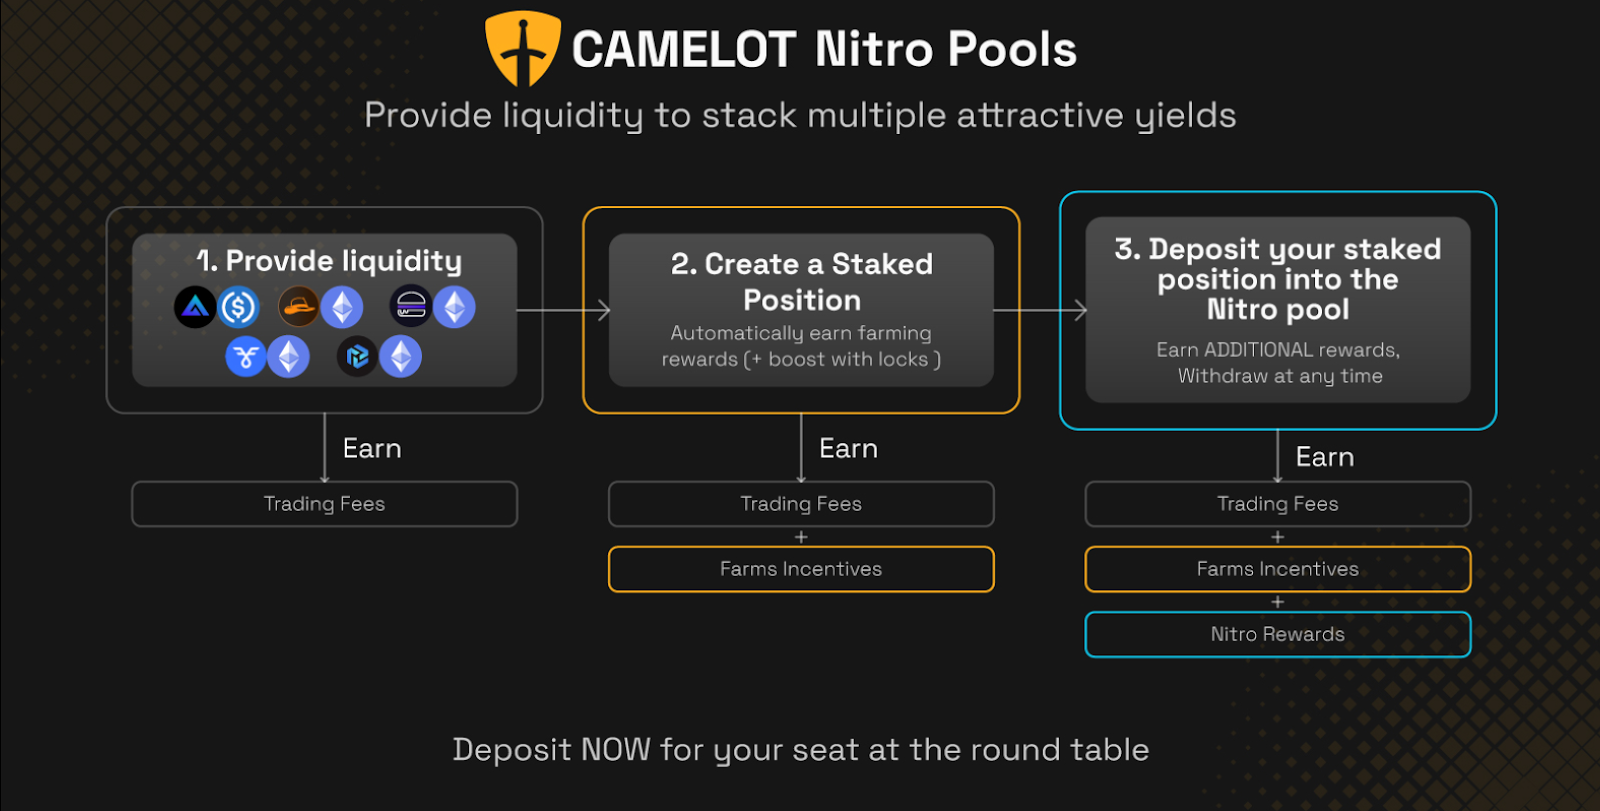
Task: Select the Farms Incentives box under step 2
Action: (801, 569)
